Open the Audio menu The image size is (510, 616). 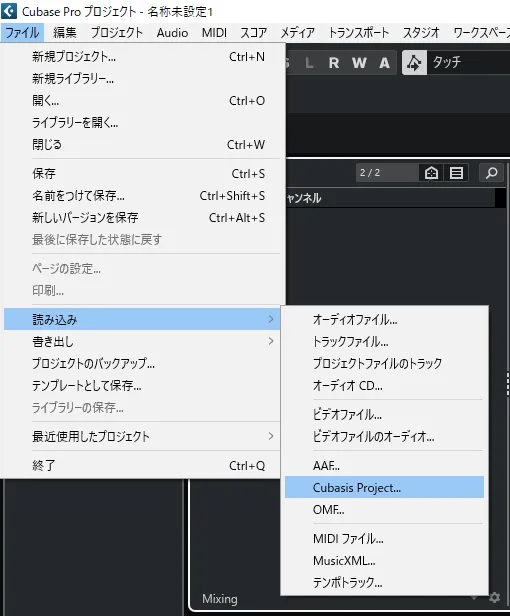(x=172, y=33)
